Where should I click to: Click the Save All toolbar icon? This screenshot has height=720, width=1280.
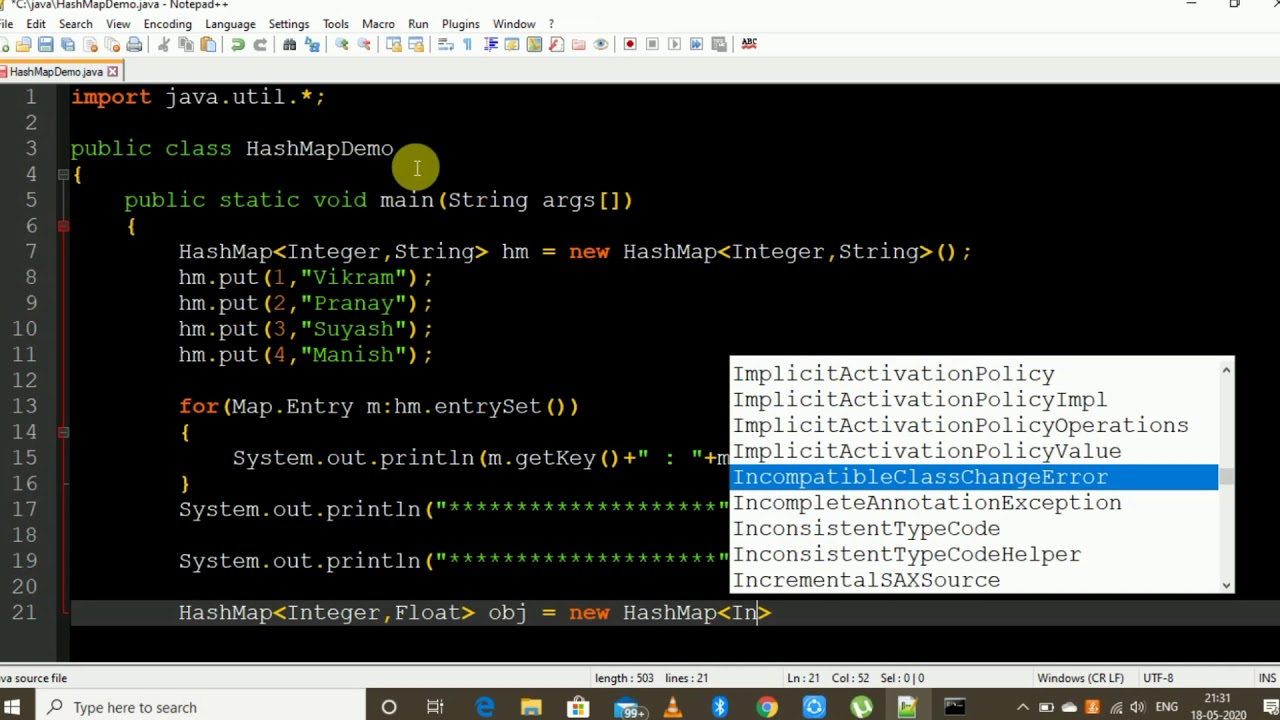tap(68, 44)
